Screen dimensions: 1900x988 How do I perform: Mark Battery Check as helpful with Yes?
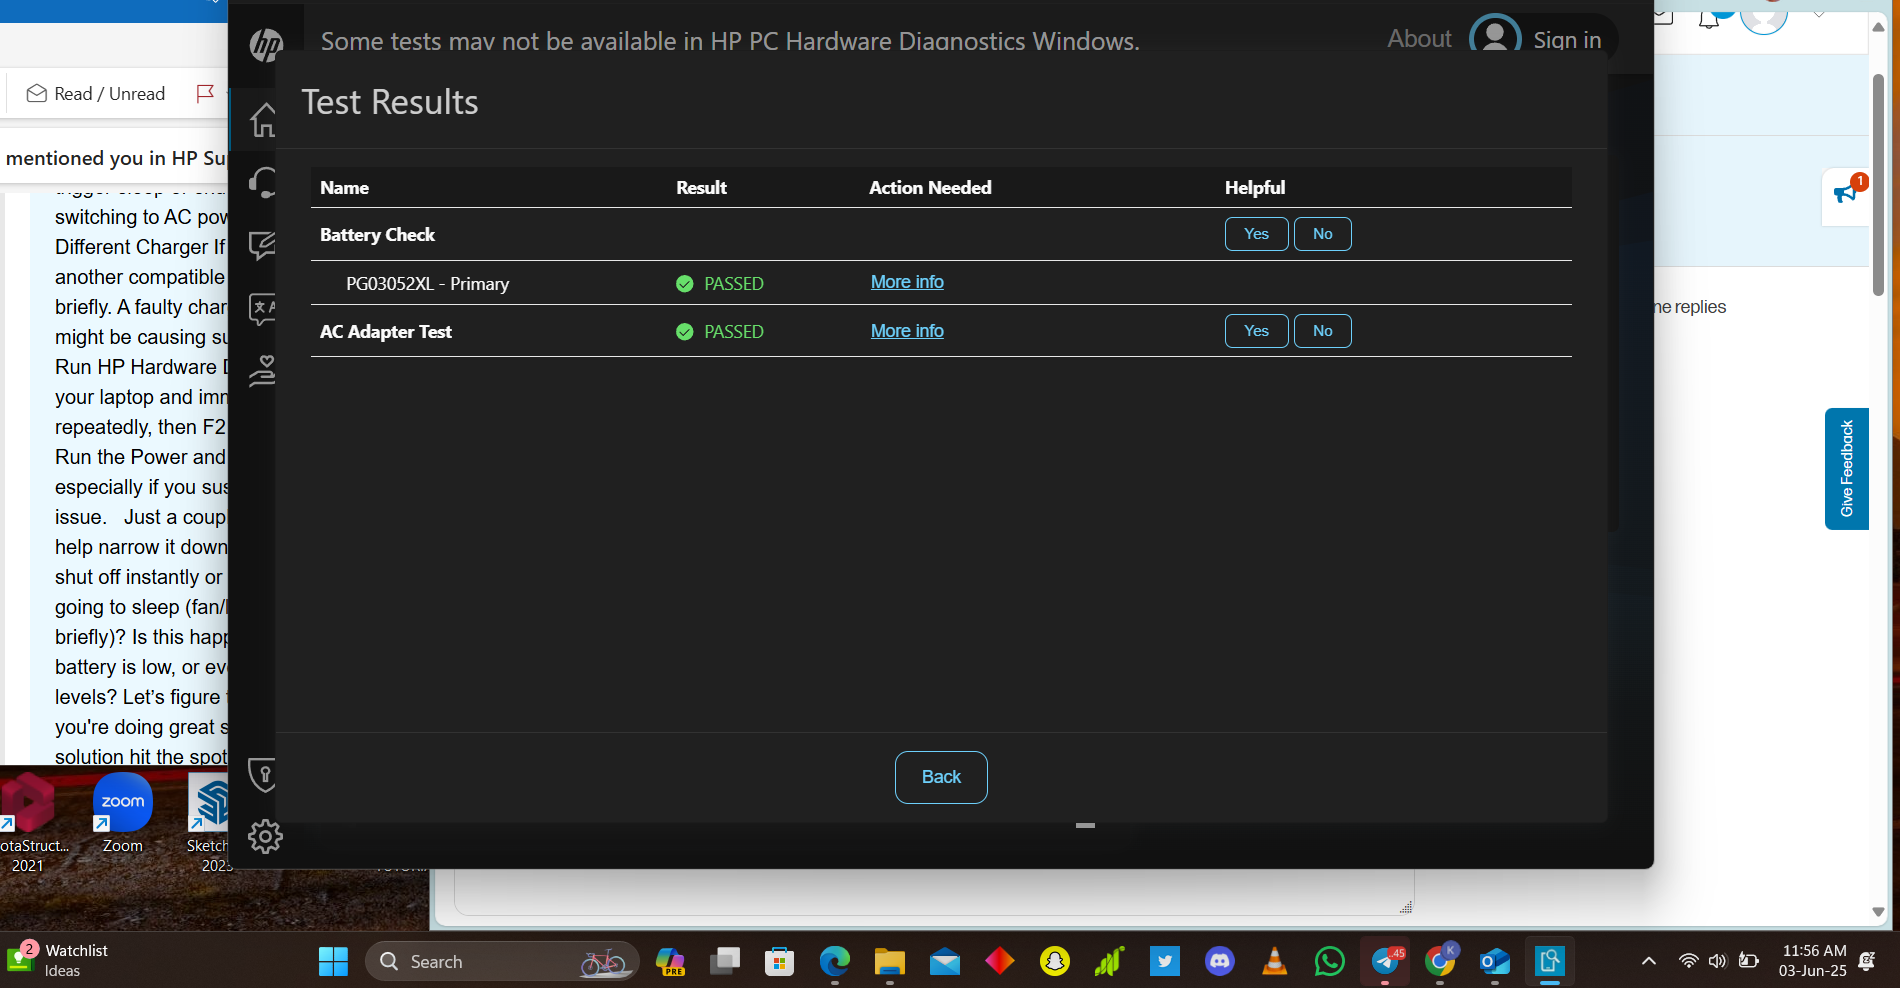click(x=1256, y=234)
